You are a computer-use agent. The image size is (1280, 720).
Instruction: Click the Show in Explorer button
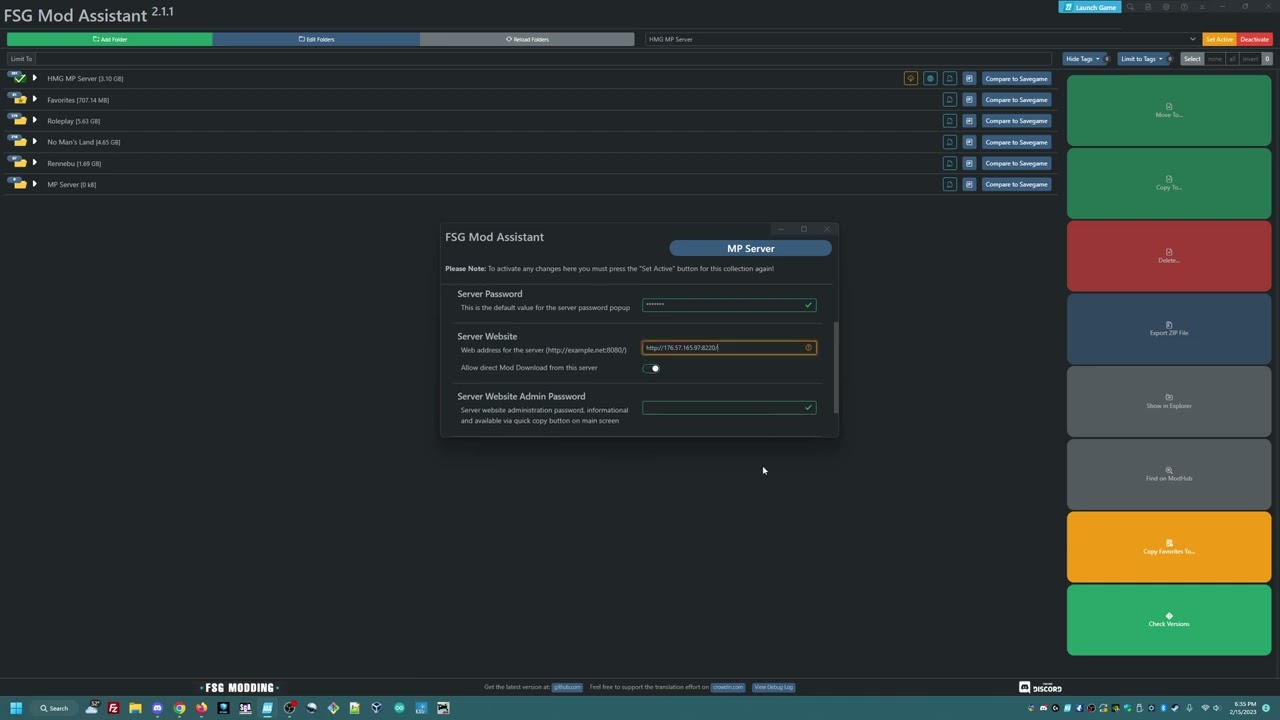click(1169, 401)
